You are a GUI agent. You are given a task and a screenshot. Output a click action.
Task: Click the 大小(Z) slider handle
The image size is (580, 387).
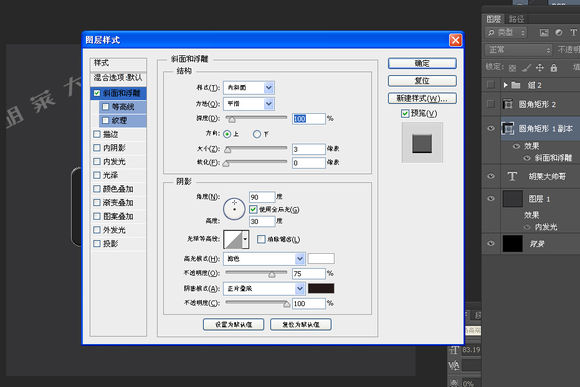pos(228,149)
